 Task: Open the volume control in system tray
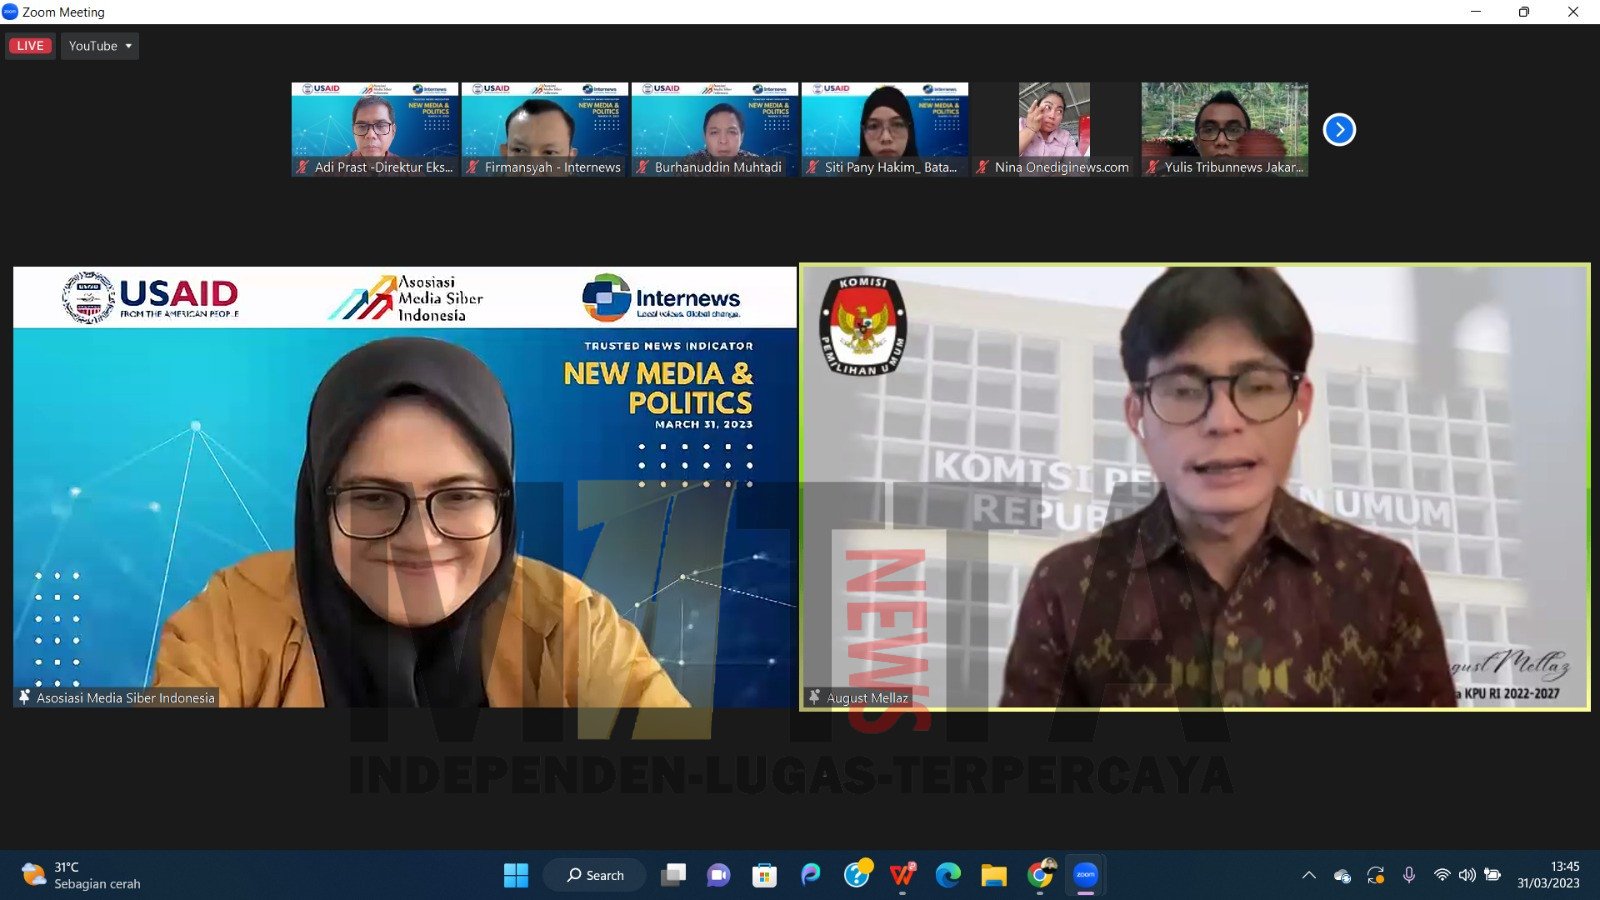[x=1467, y=876]
